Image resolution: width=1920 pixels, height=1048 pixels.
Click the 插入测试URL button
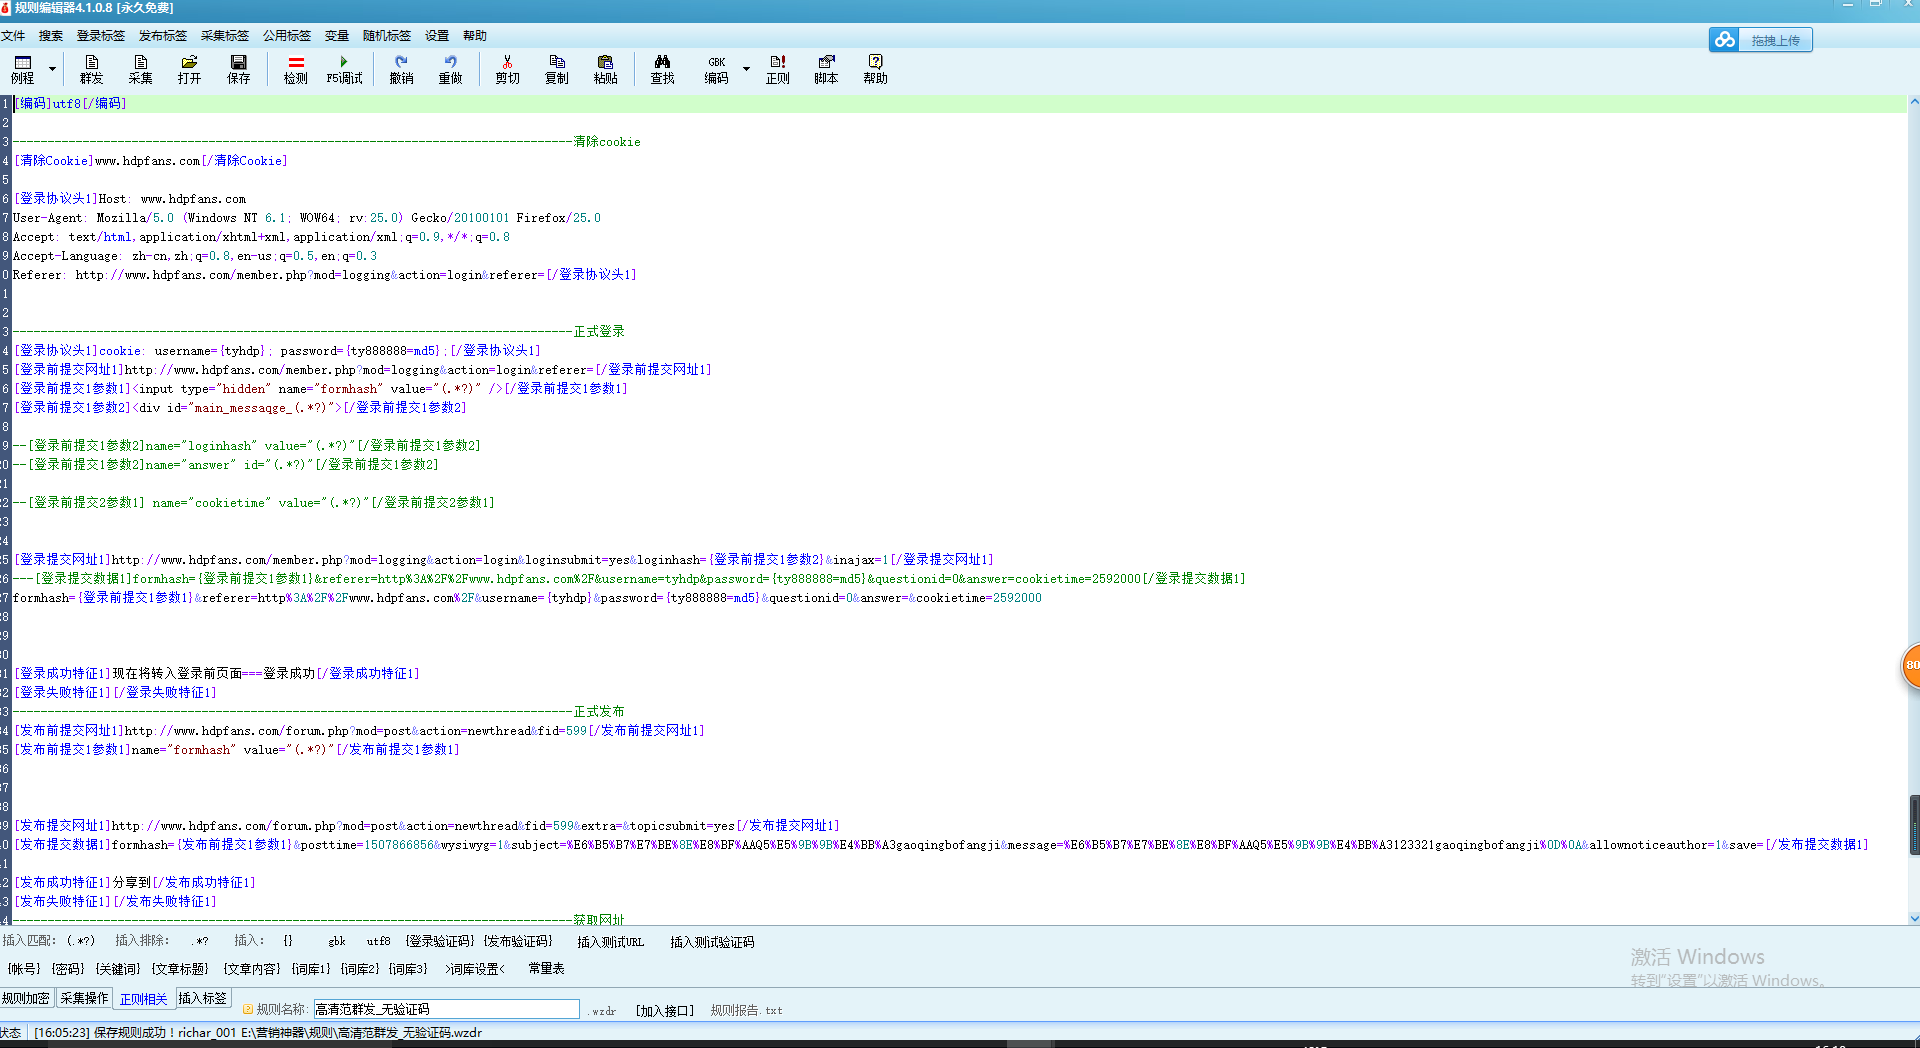point(610,942)
